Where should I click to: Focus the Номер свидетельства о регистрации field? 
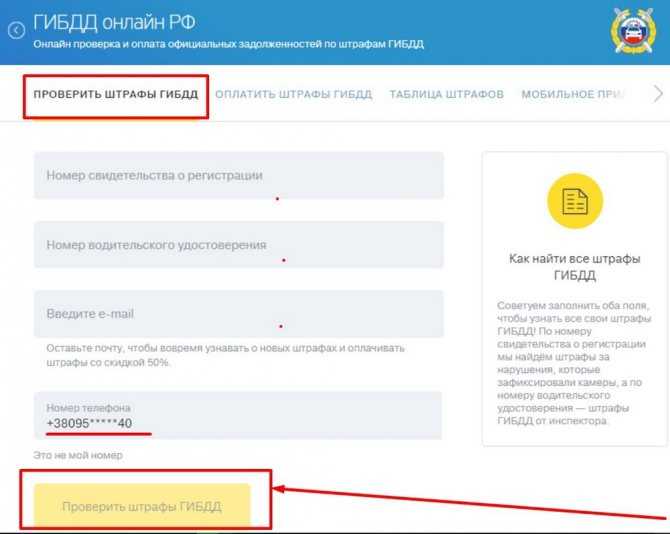point(239,176)
